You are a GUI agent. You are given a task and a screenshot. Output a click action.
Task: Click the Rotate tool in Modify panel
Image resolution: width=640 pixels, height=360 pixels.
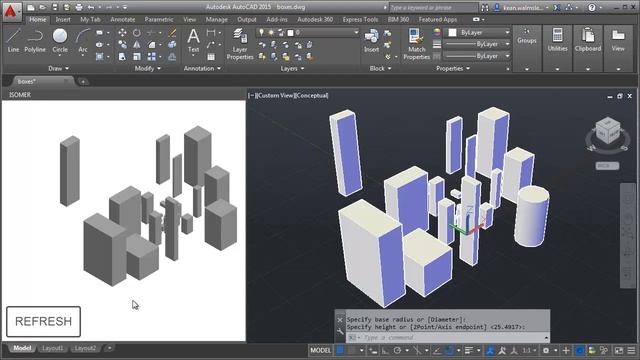coord(137,33)
